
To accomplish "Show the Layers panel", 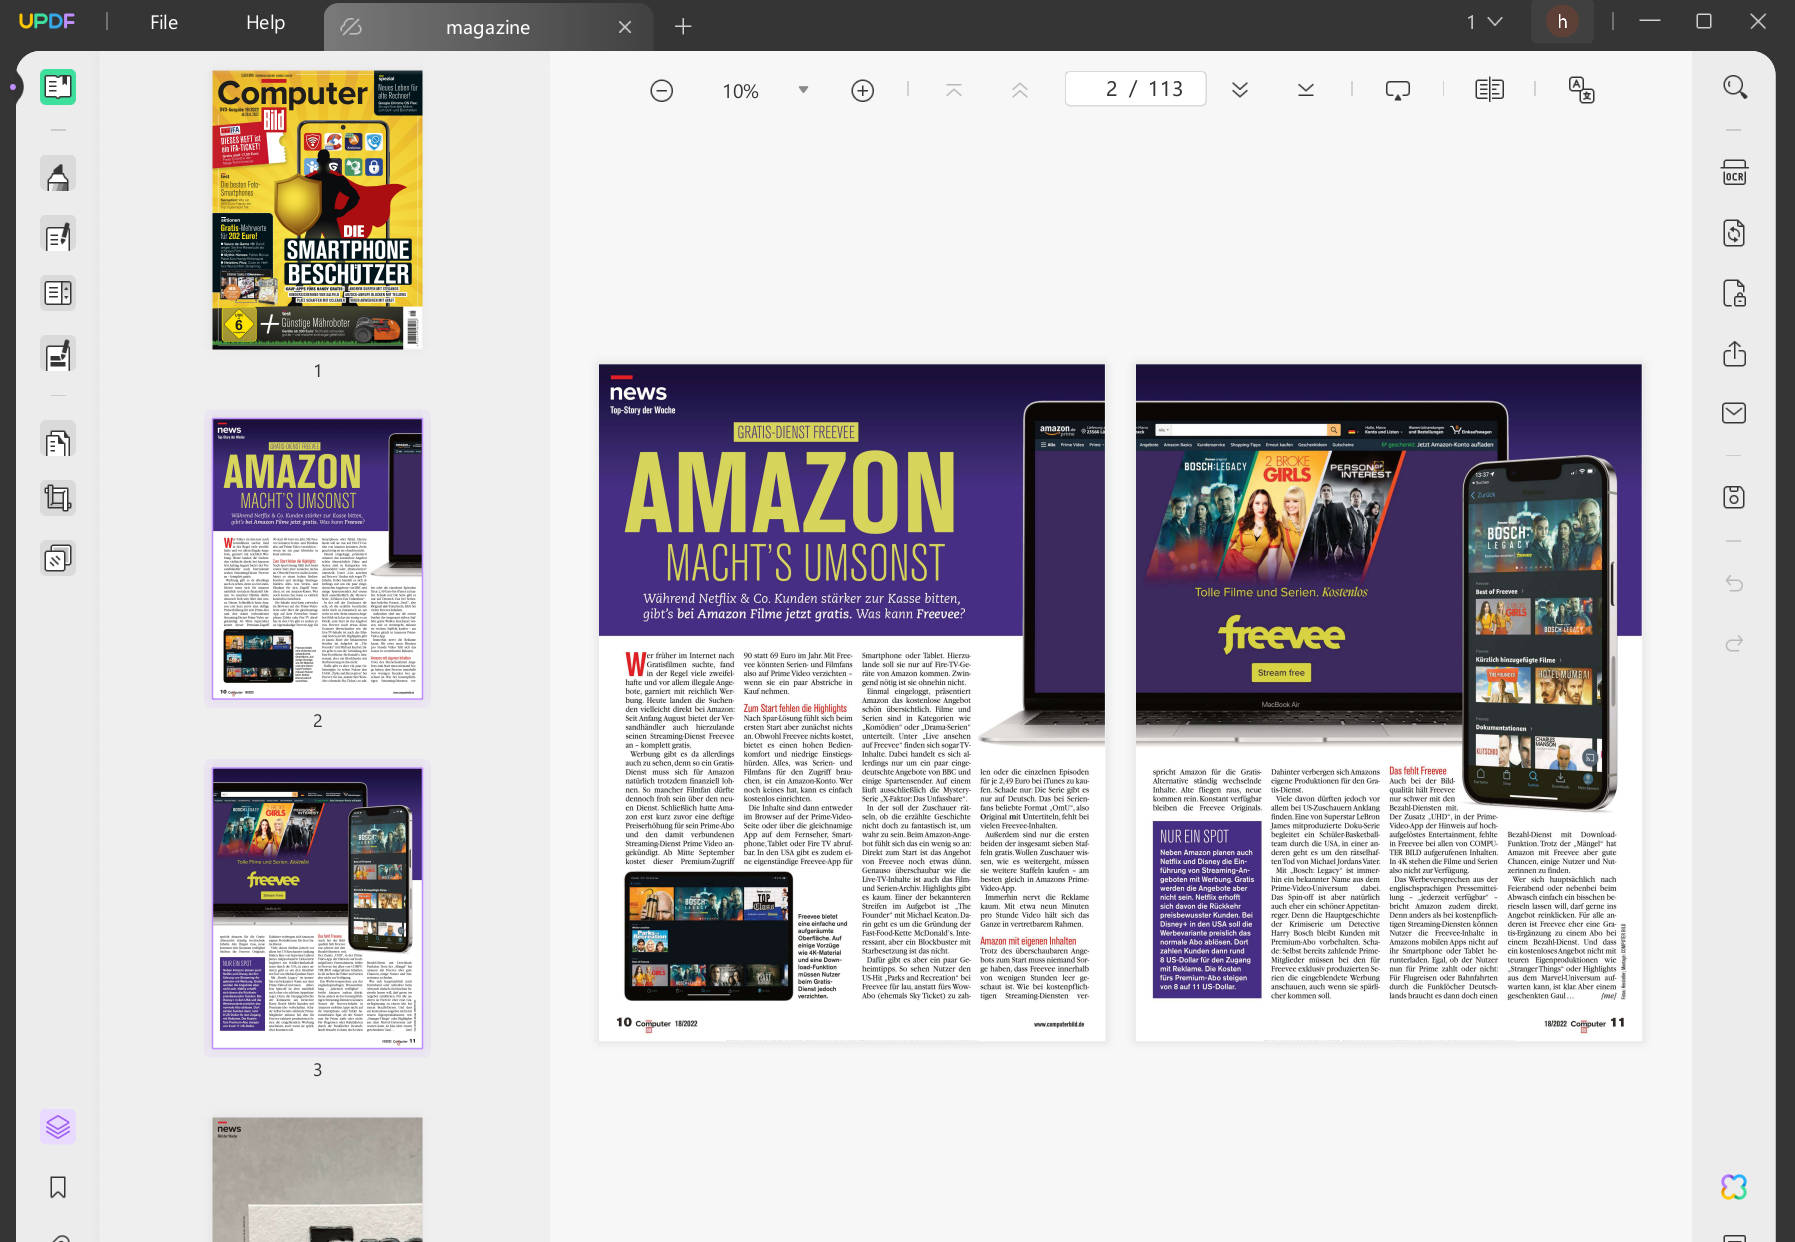I will click(x=58, y=1127).
